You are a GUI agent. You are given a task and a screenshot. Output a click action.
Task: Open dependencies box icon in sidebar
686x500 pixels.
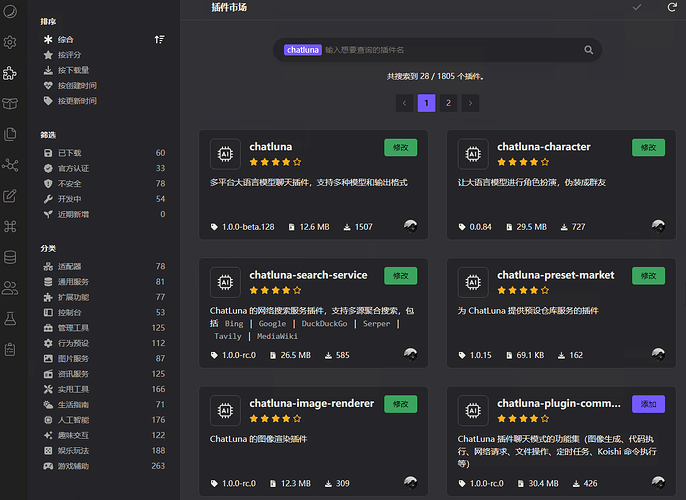point(10,104)
